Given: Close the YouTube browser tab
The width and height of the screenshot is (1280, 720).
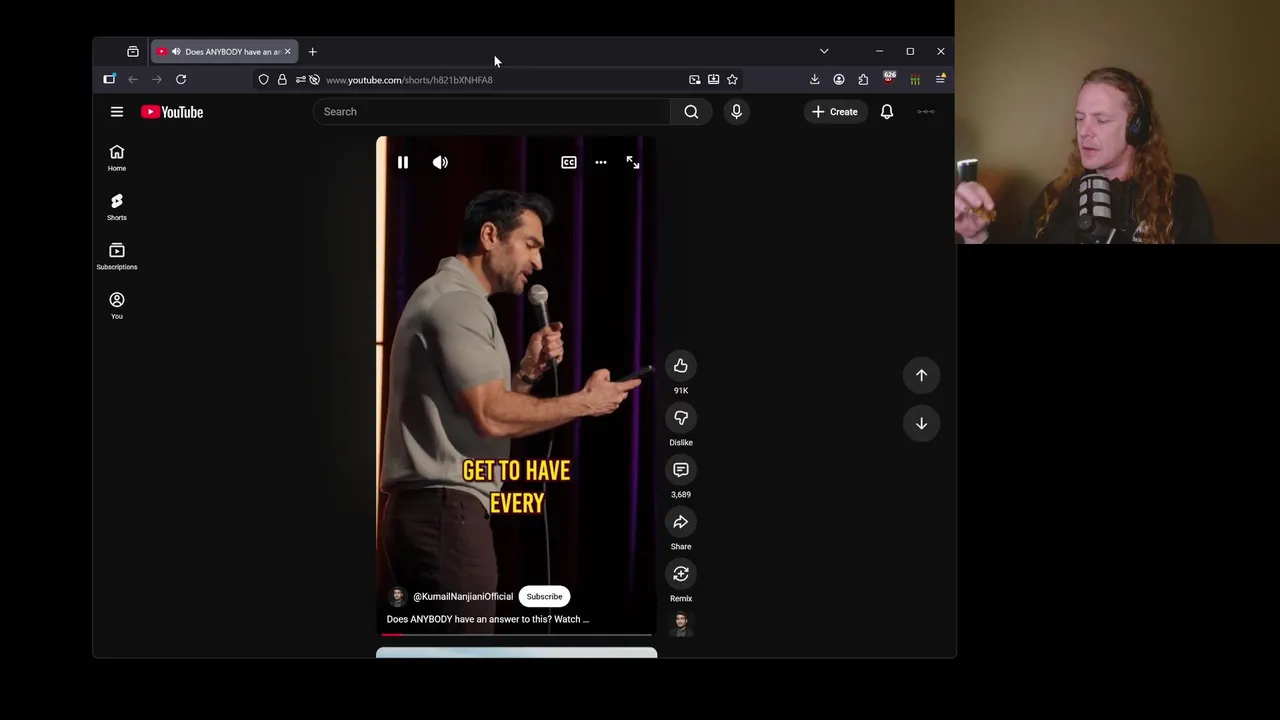Looking at the screenshot, I should (288, 52).
